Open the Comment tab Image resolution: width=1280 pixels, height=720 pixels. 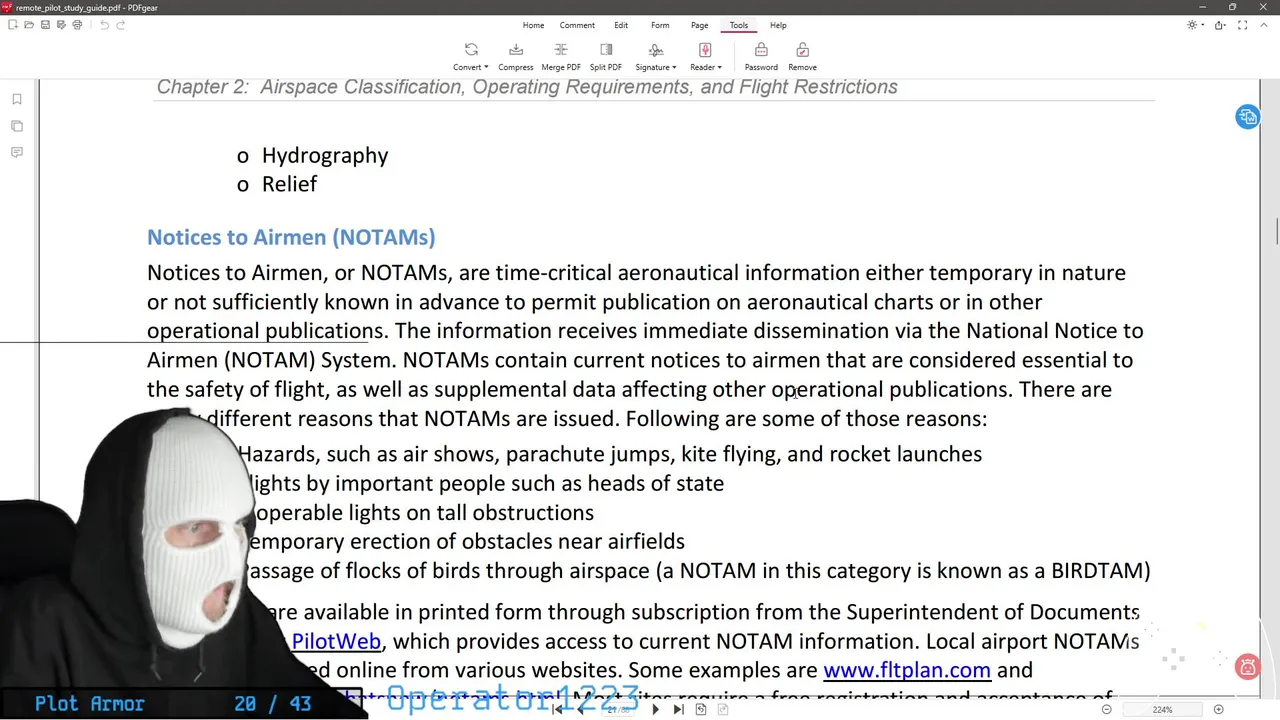point(577,25)
